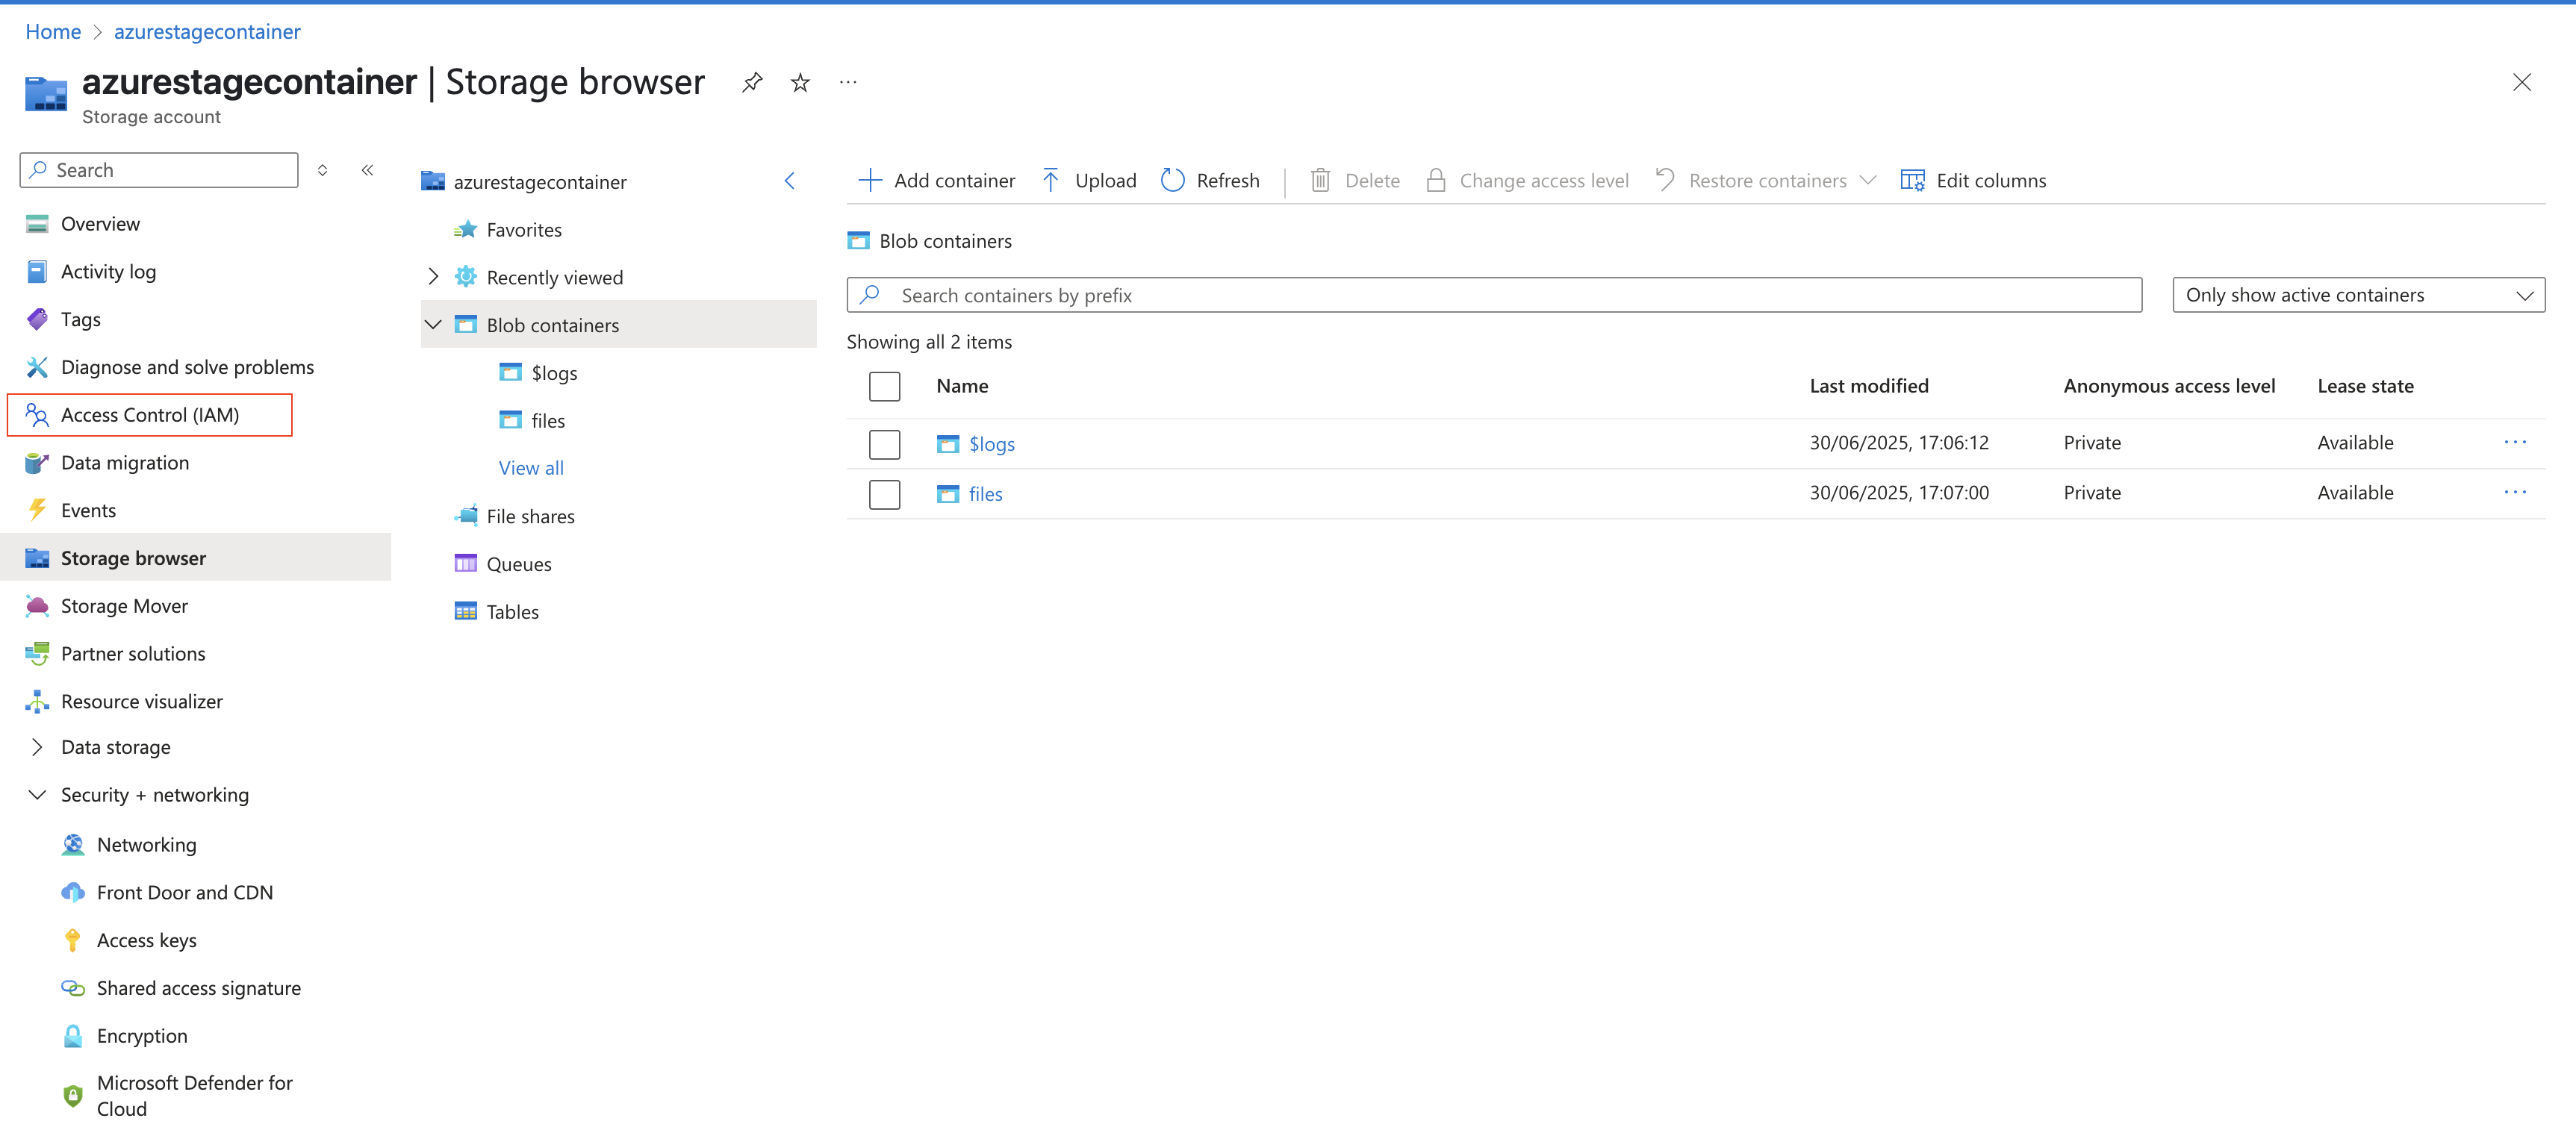Select Storage browser menu item

coord(195,557)
